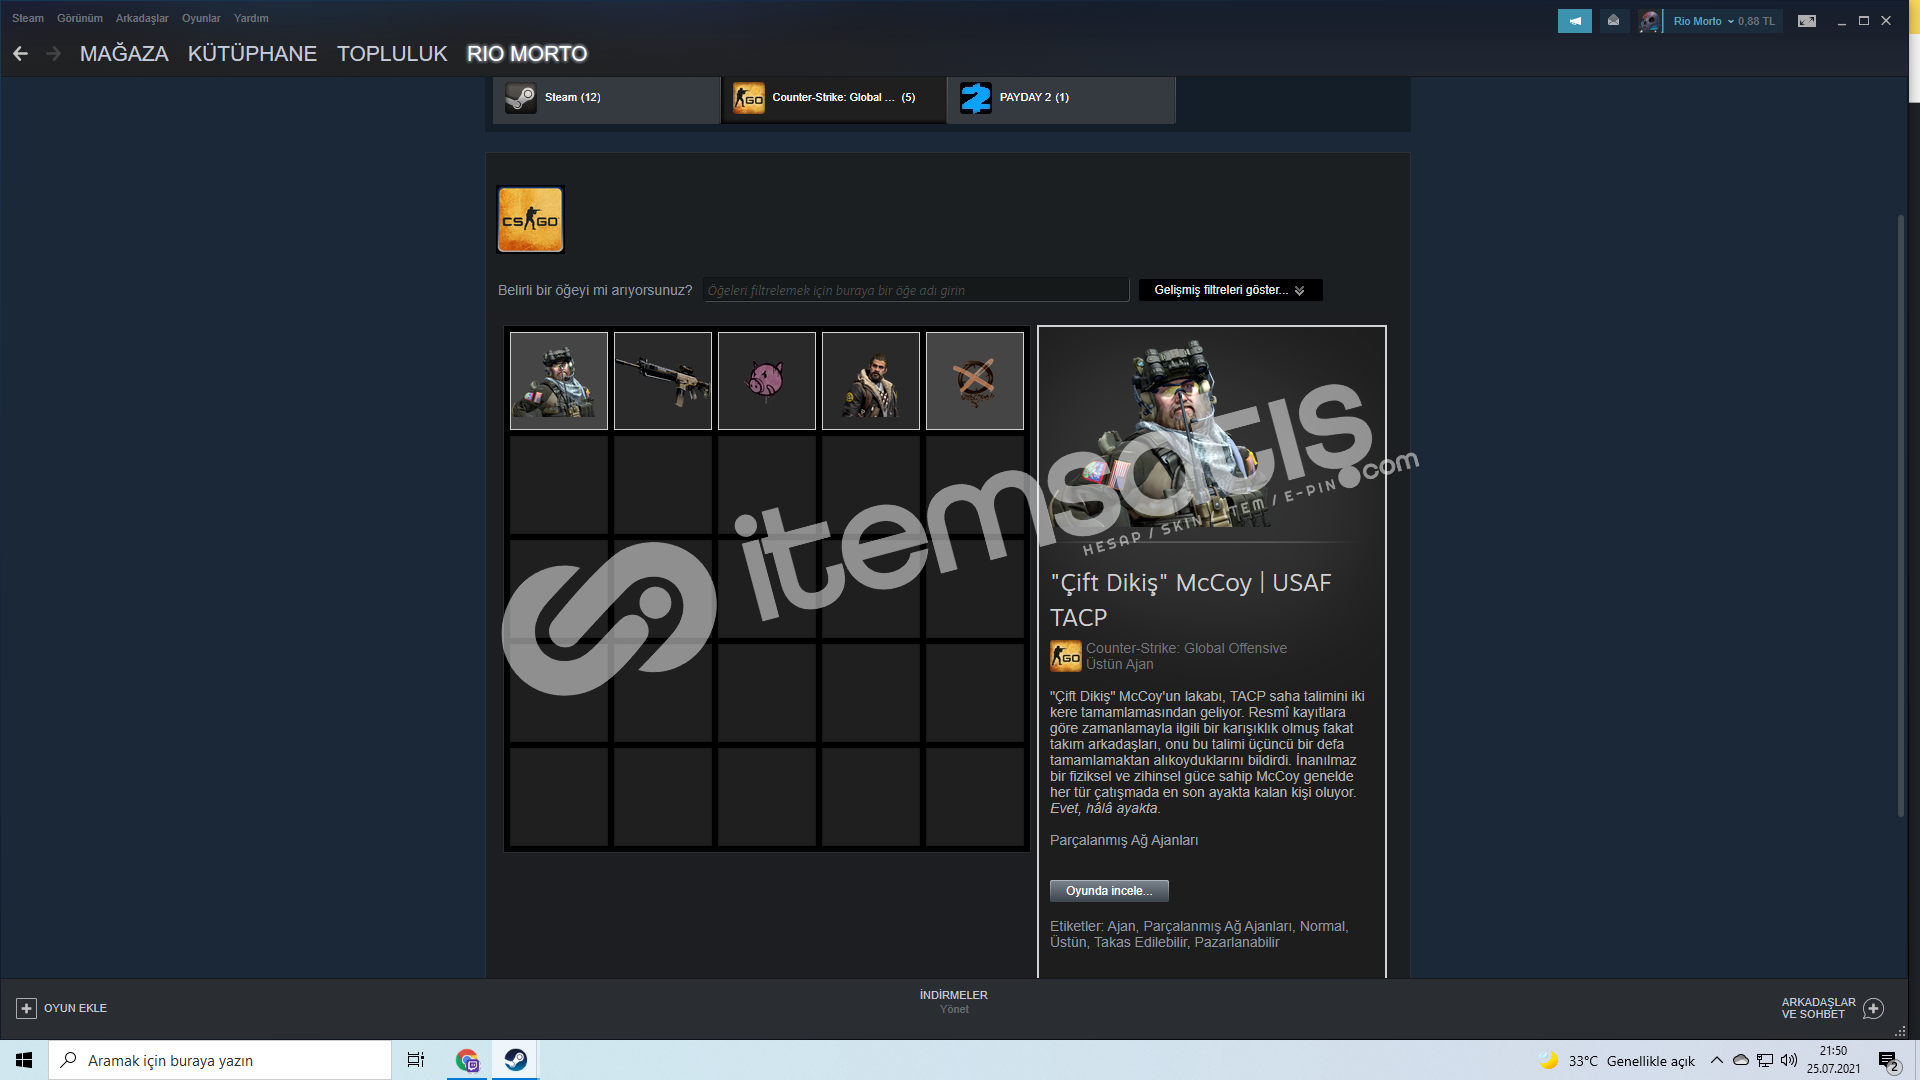Open the Yardım menu

tap(251, 18)
